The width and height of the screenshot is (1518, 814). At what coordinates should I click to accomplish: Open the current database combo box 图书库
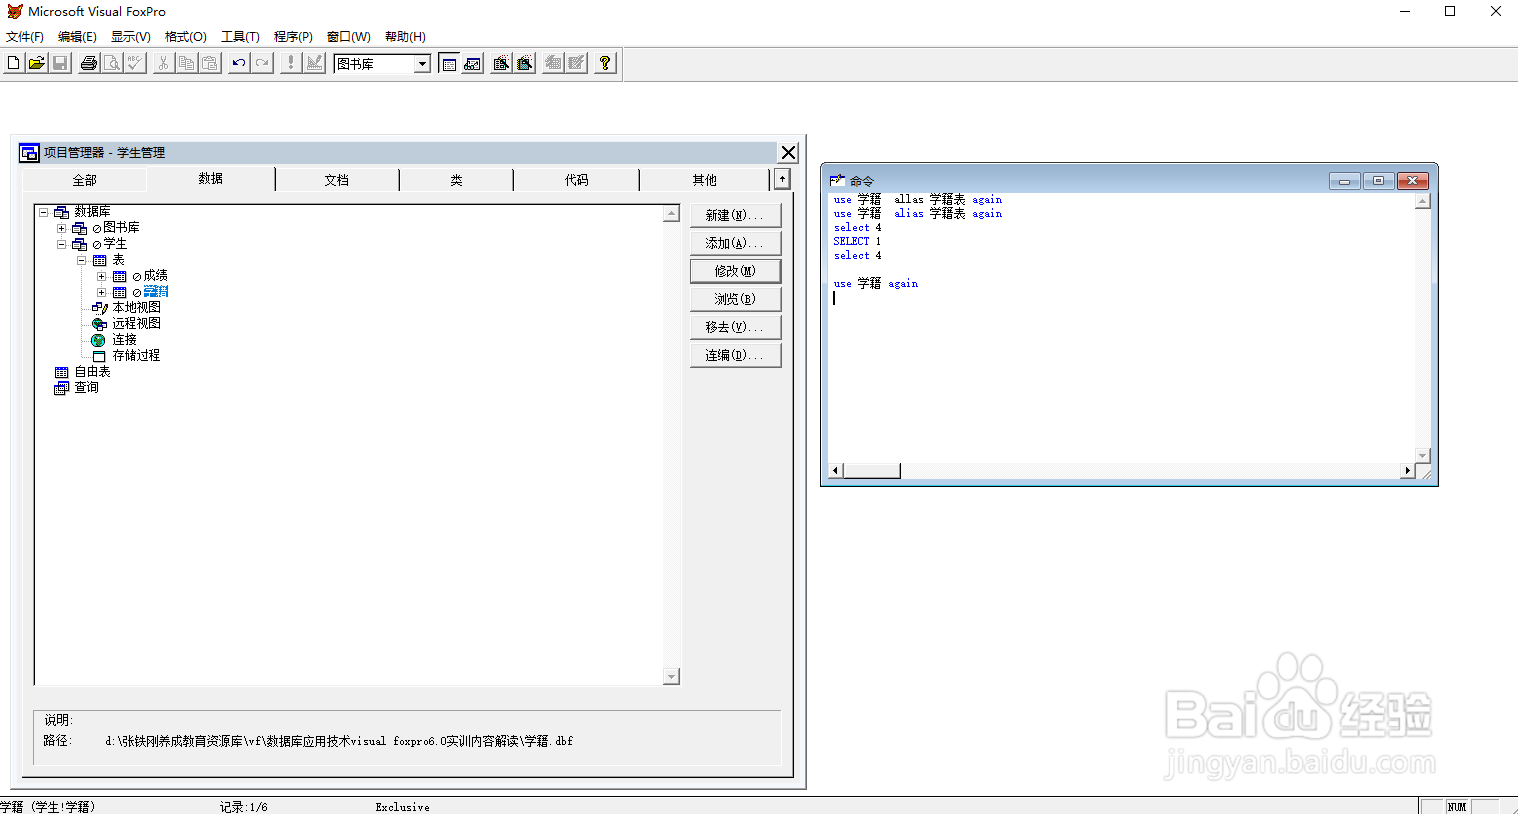pos(382,64)
